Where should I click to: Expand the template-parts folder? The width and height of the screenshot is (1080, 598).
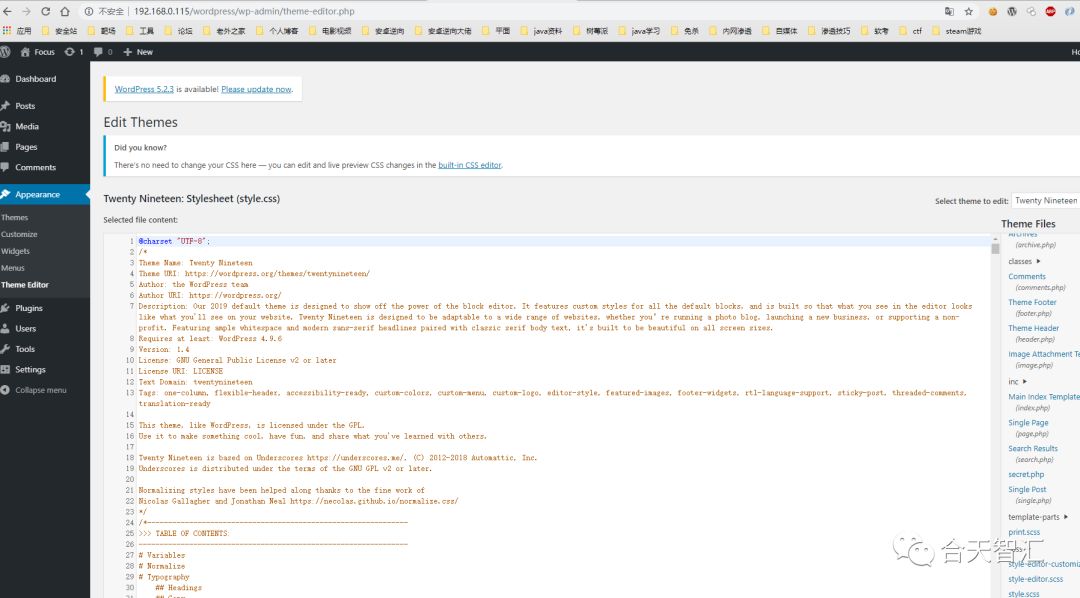[x=1038, y=517]
